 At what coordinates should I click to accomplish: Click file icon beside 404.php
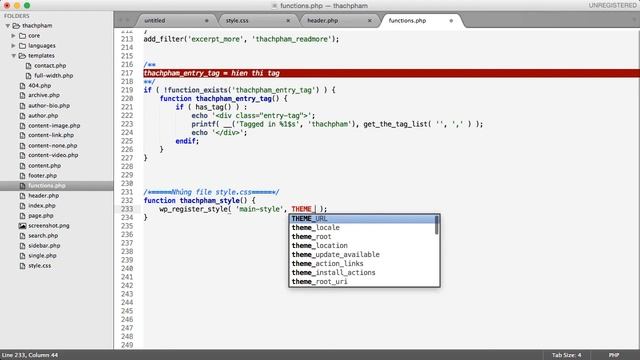tap(22, 86)
